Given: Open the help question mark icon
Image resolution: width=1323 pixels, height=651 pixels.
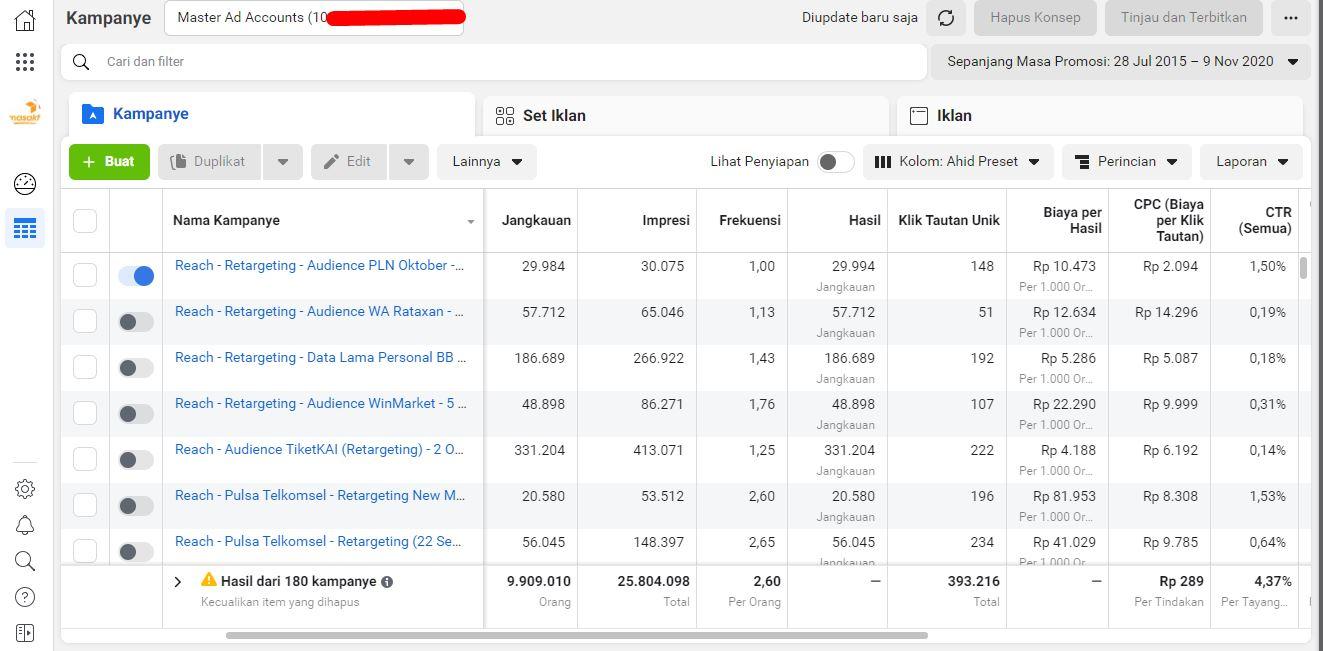Looking at the screenshot, I should coord(25,597).
